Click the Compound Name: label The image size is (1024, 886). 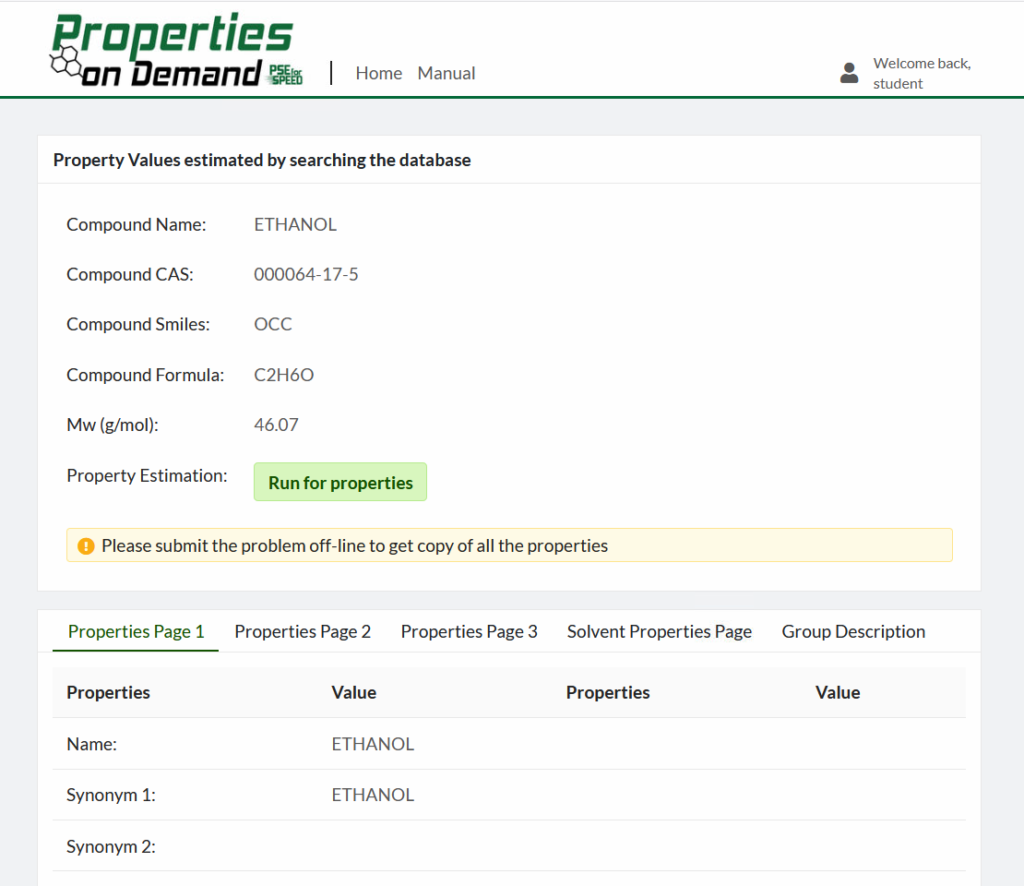coord(136,225)
